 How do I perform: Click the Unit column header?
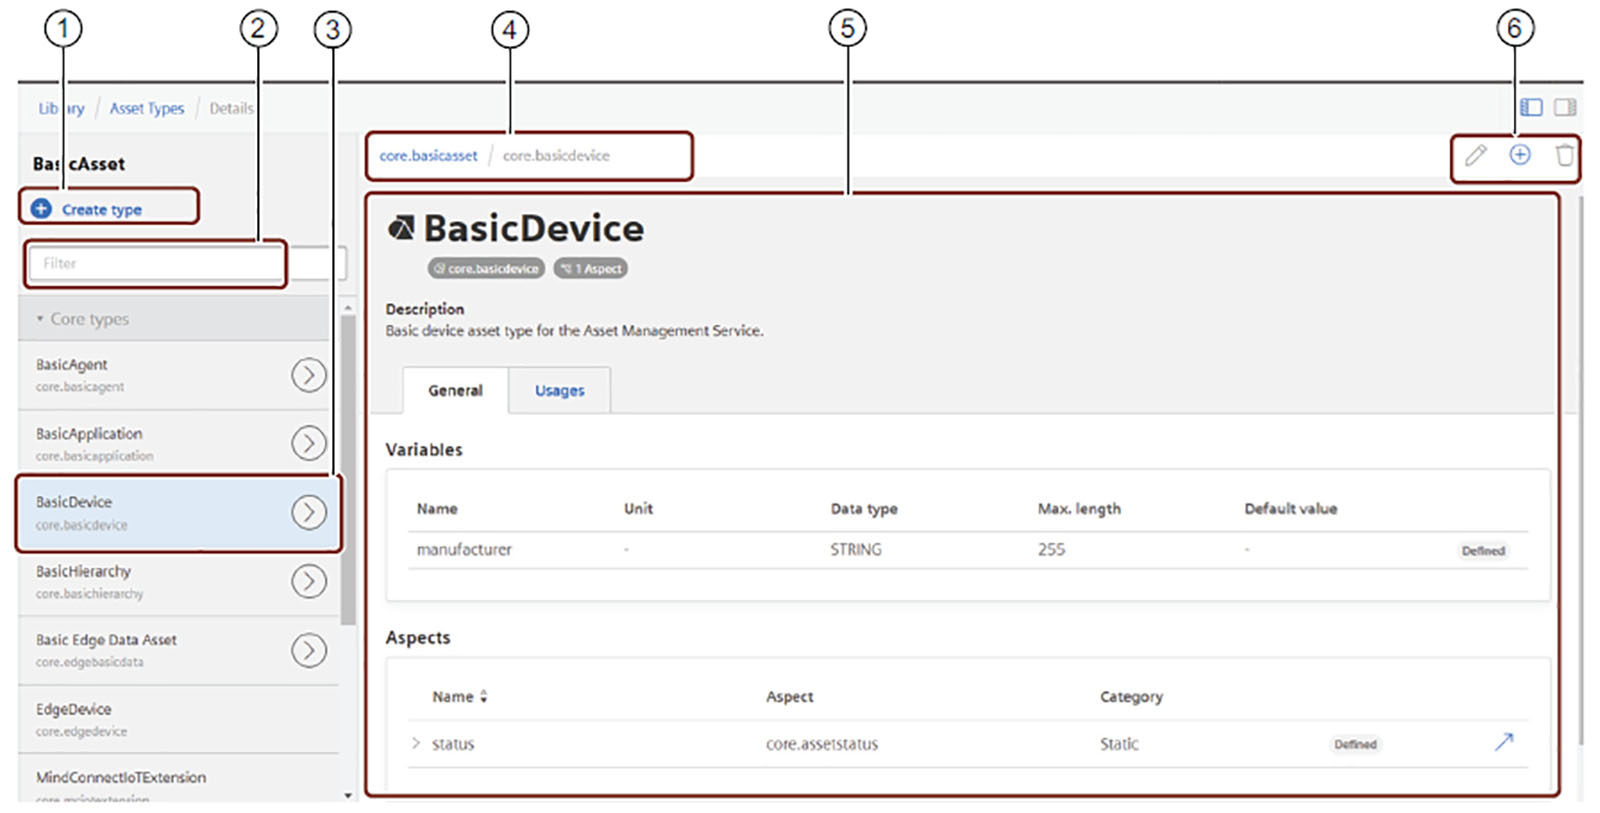[638, 509]
